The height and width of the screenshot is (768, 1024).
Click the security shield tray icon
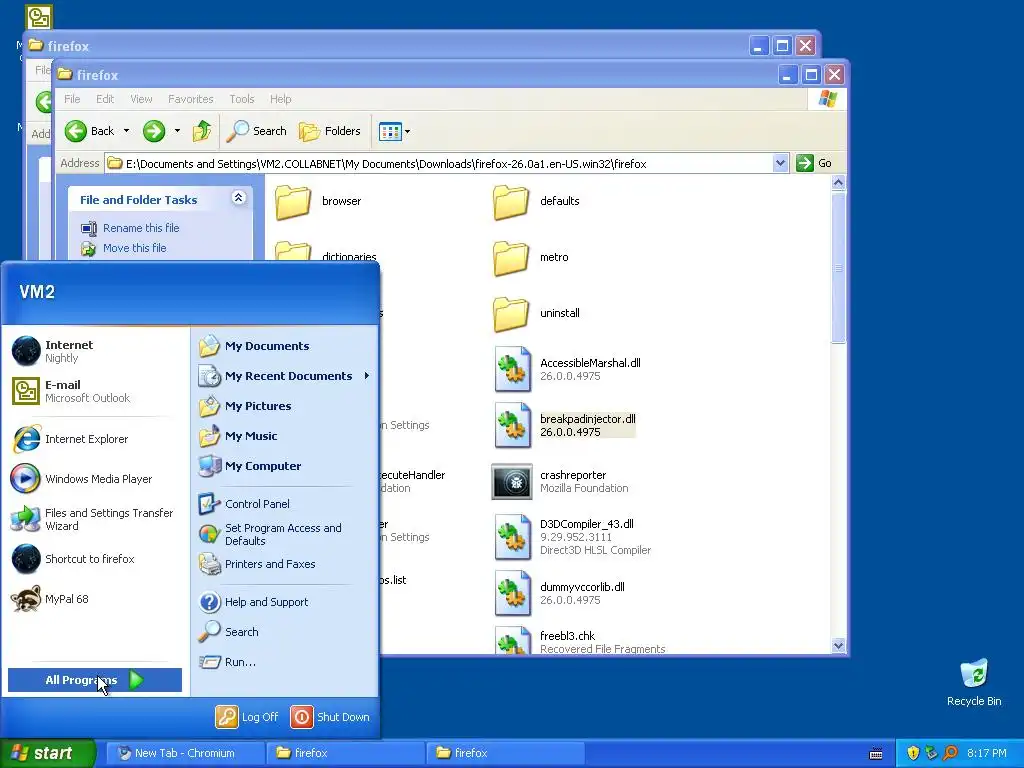[x=913, y=753]
